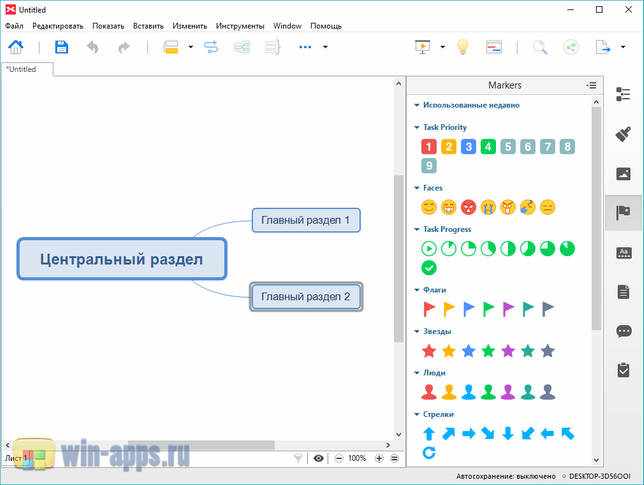
Task: Add priority 3 blue marker
Action: (x=468, y=147)
